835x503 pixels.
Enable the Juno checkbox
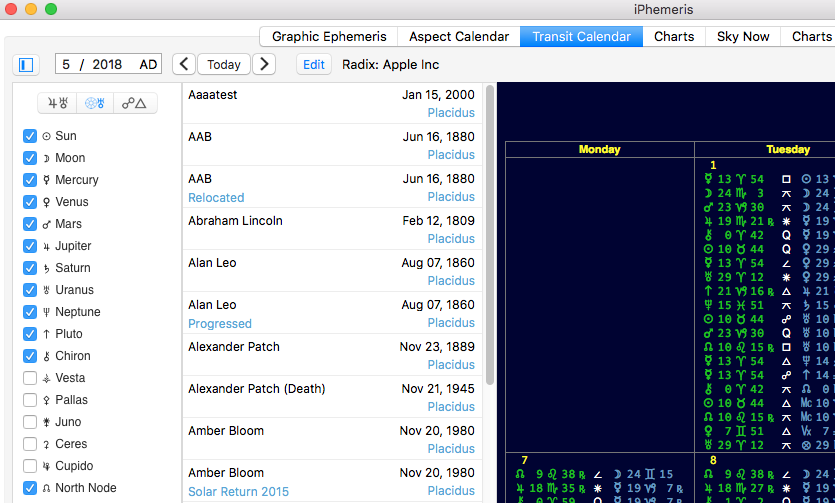coord(30,422)
